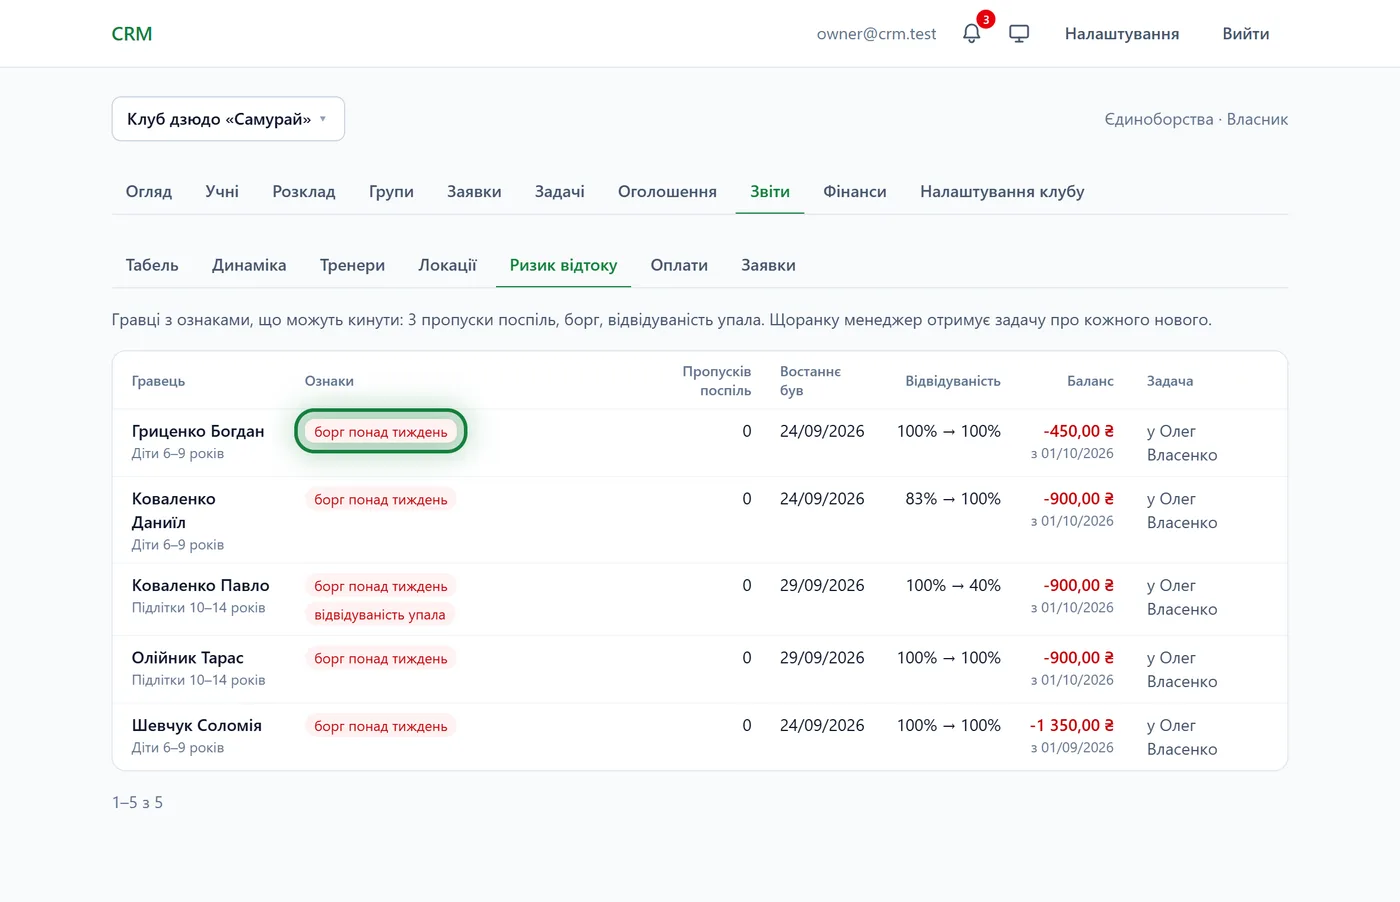Open player Шевчук Соломія
The height and width of the screenshot is (902, 1400).
pyautogui.click(x=197, y=725)
